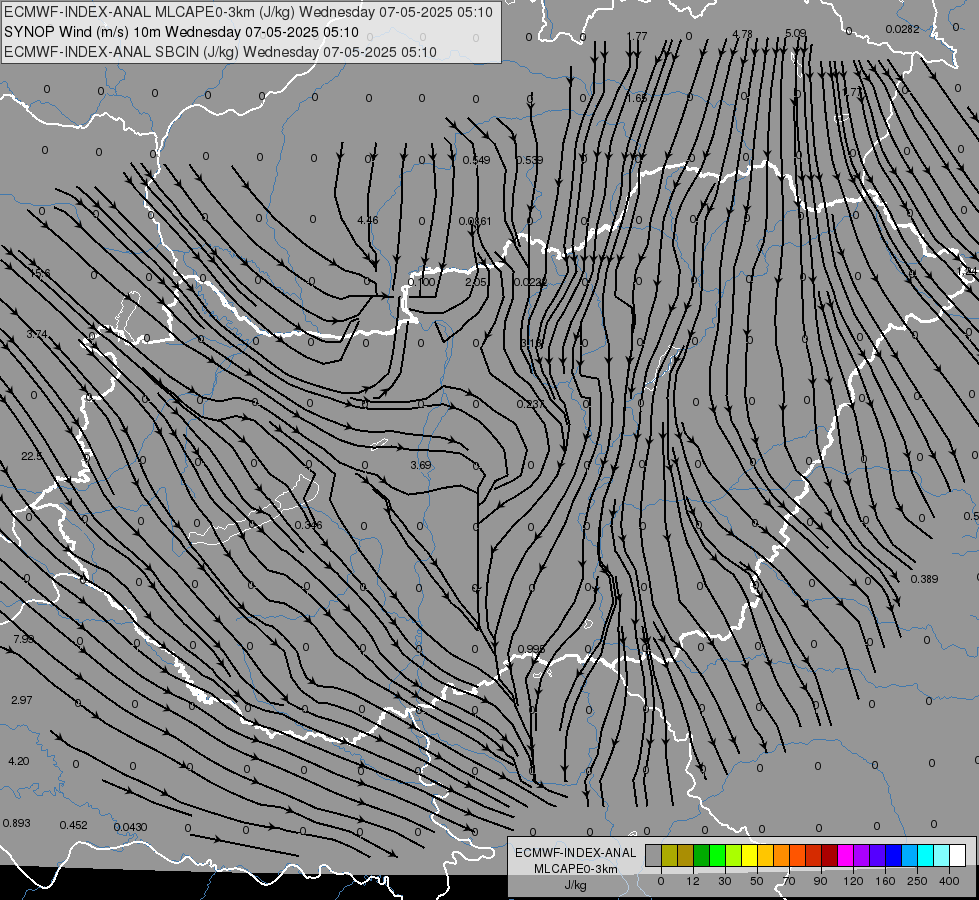Click the legend unit J/kg
979x900 pixels.
point(576,885)
